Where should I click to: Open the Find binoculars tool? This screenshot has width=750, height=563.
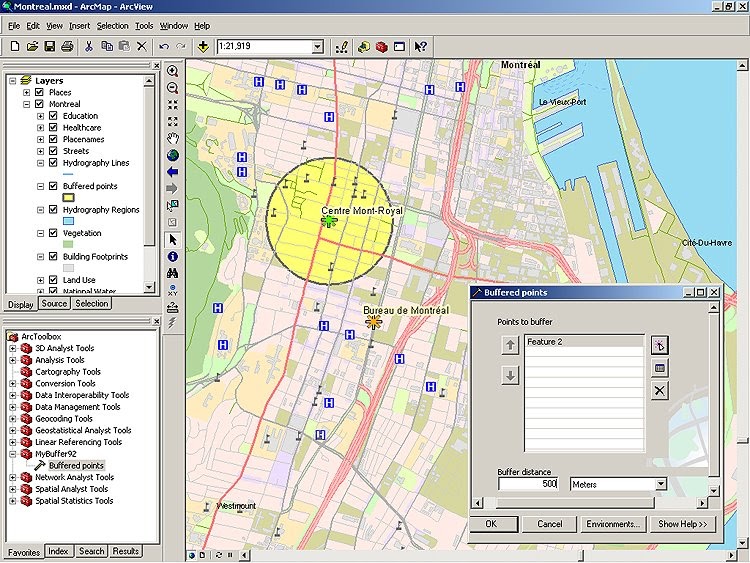pyautogui.click(x=173, y=273)
